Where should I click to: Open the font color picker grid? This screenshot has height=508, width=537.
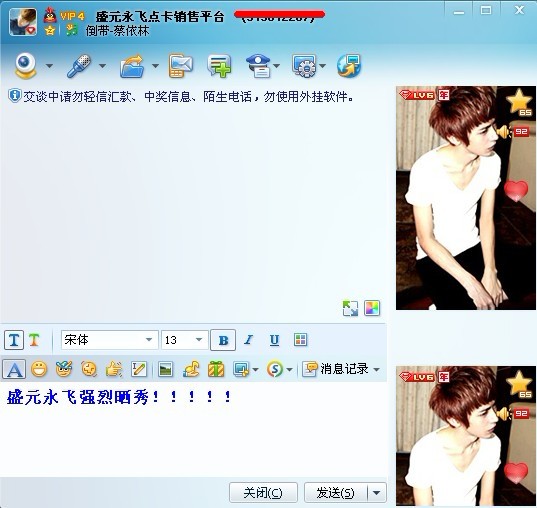(x=300, y=340)
